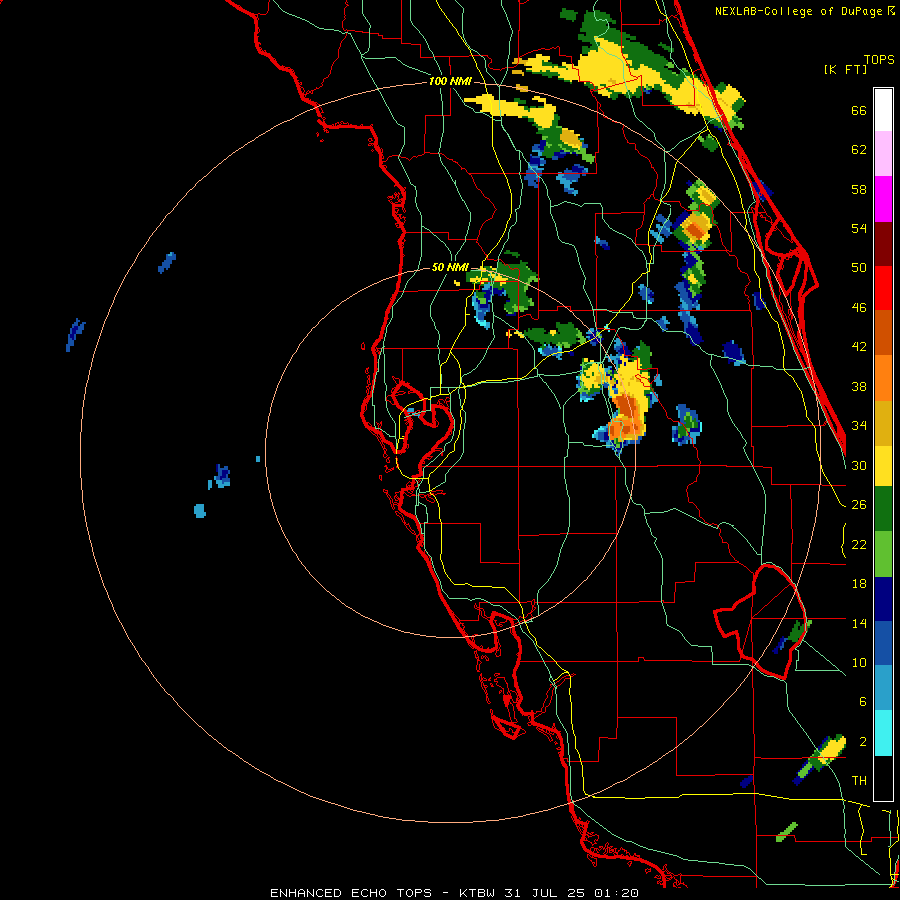Click the light blue echo below the Gulf cluster
The image size is (900, 900).
(x=200, y=510)
